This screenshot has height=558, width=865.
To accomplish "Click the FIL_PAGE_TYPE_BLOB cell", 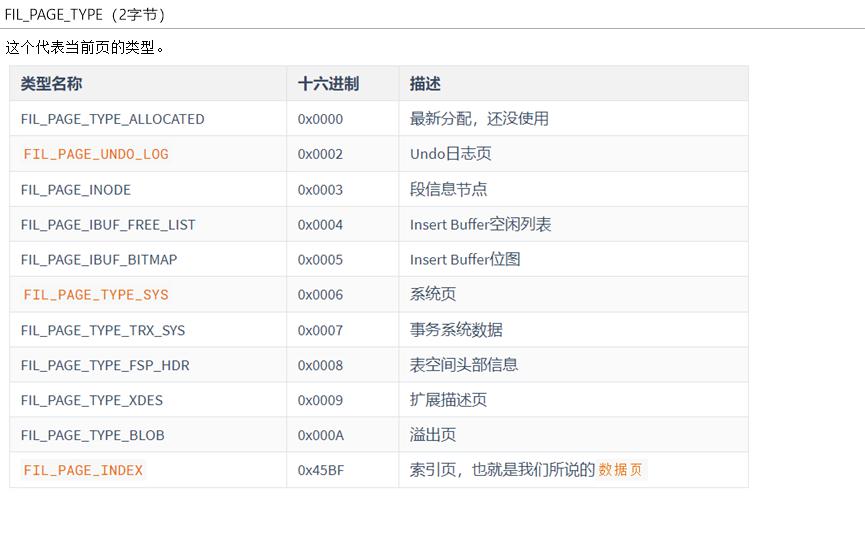I will point(93,435).
